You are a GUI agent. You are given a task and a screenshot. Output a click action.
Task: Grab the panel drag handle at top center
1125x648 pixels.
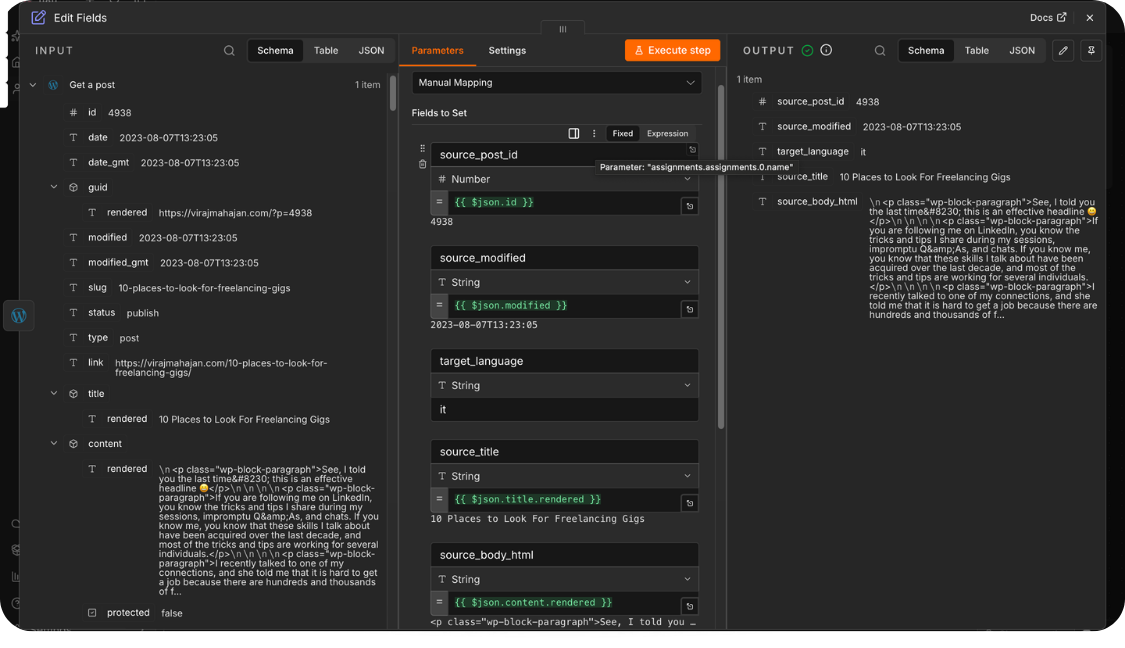pos(562,29)
